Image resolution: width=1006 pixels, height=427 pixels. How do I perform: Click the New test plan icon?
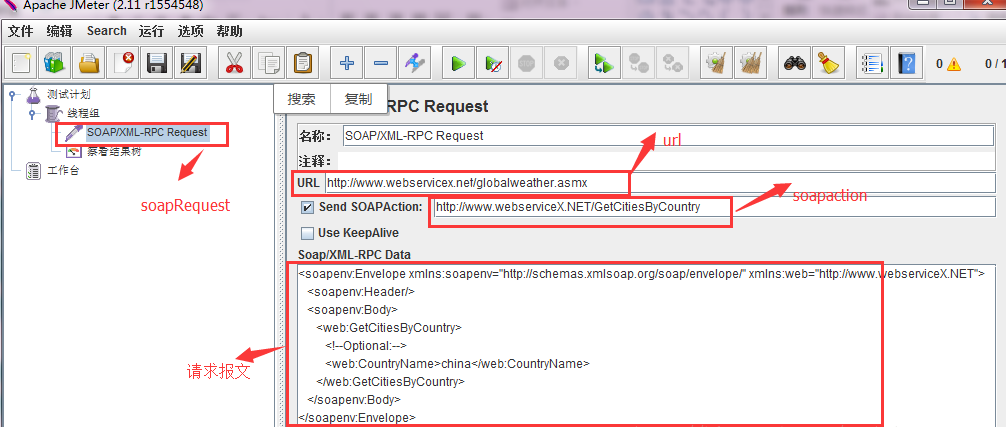pyautogui.click(x=21, y=63)
